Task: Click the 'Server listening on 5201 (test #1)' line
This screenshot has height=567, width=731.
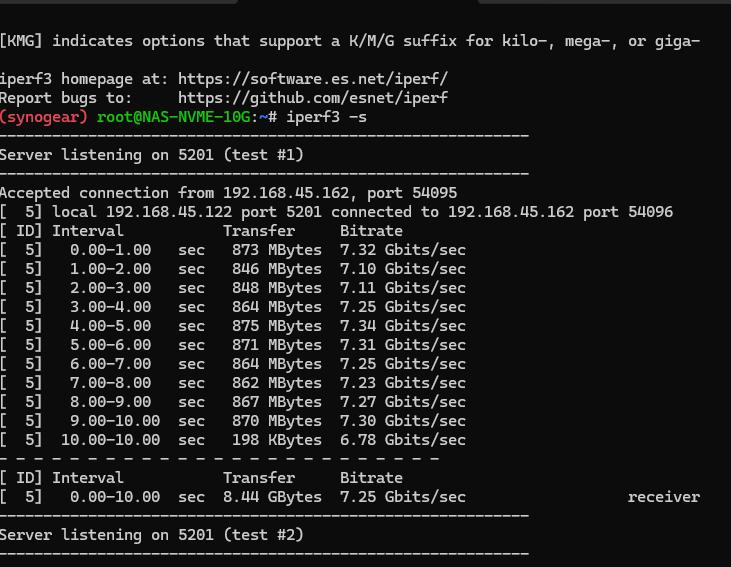Action: (152, 155)
